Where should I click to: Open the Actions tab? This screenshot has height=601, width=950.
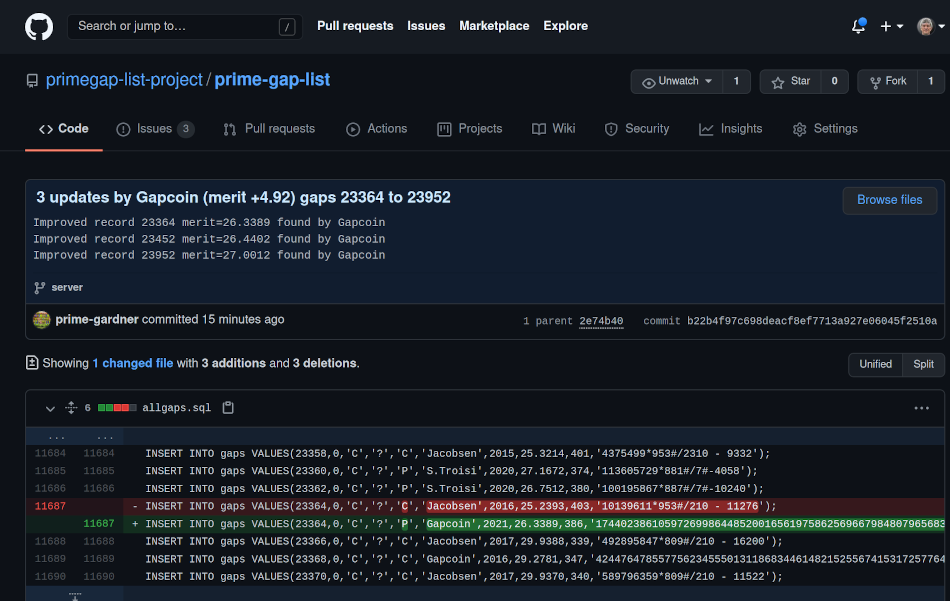pos(376,128)
